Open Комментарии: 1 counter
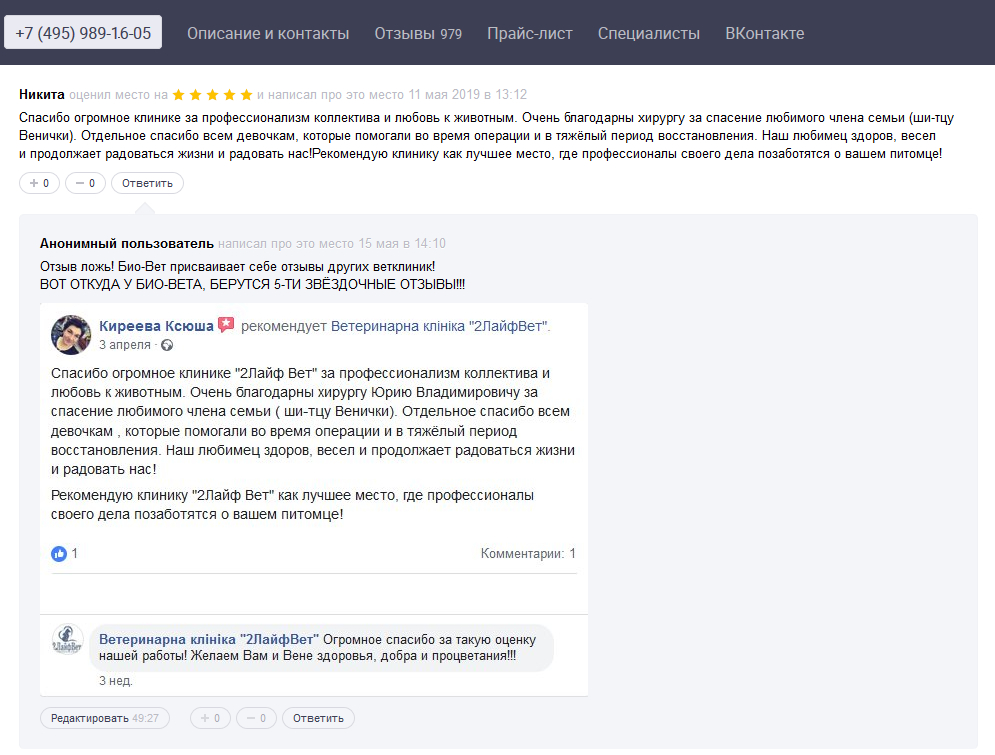The image size is (995, 755). (528, 553)
